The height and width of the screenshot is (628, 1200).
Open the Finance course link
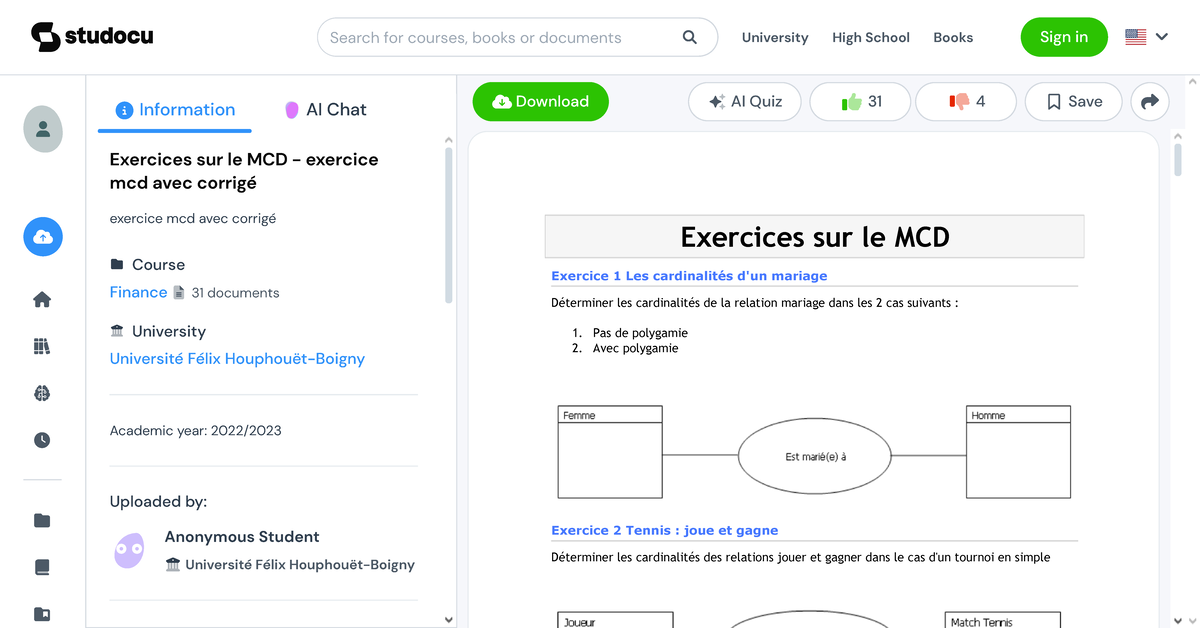[x=138, y=292]
